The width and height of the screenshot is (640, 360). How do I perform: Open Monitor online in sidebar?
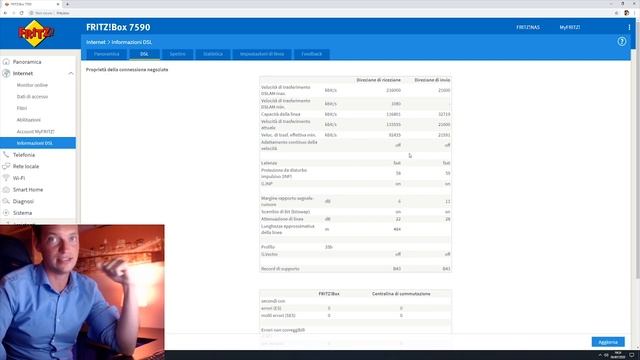coord(32,85)
